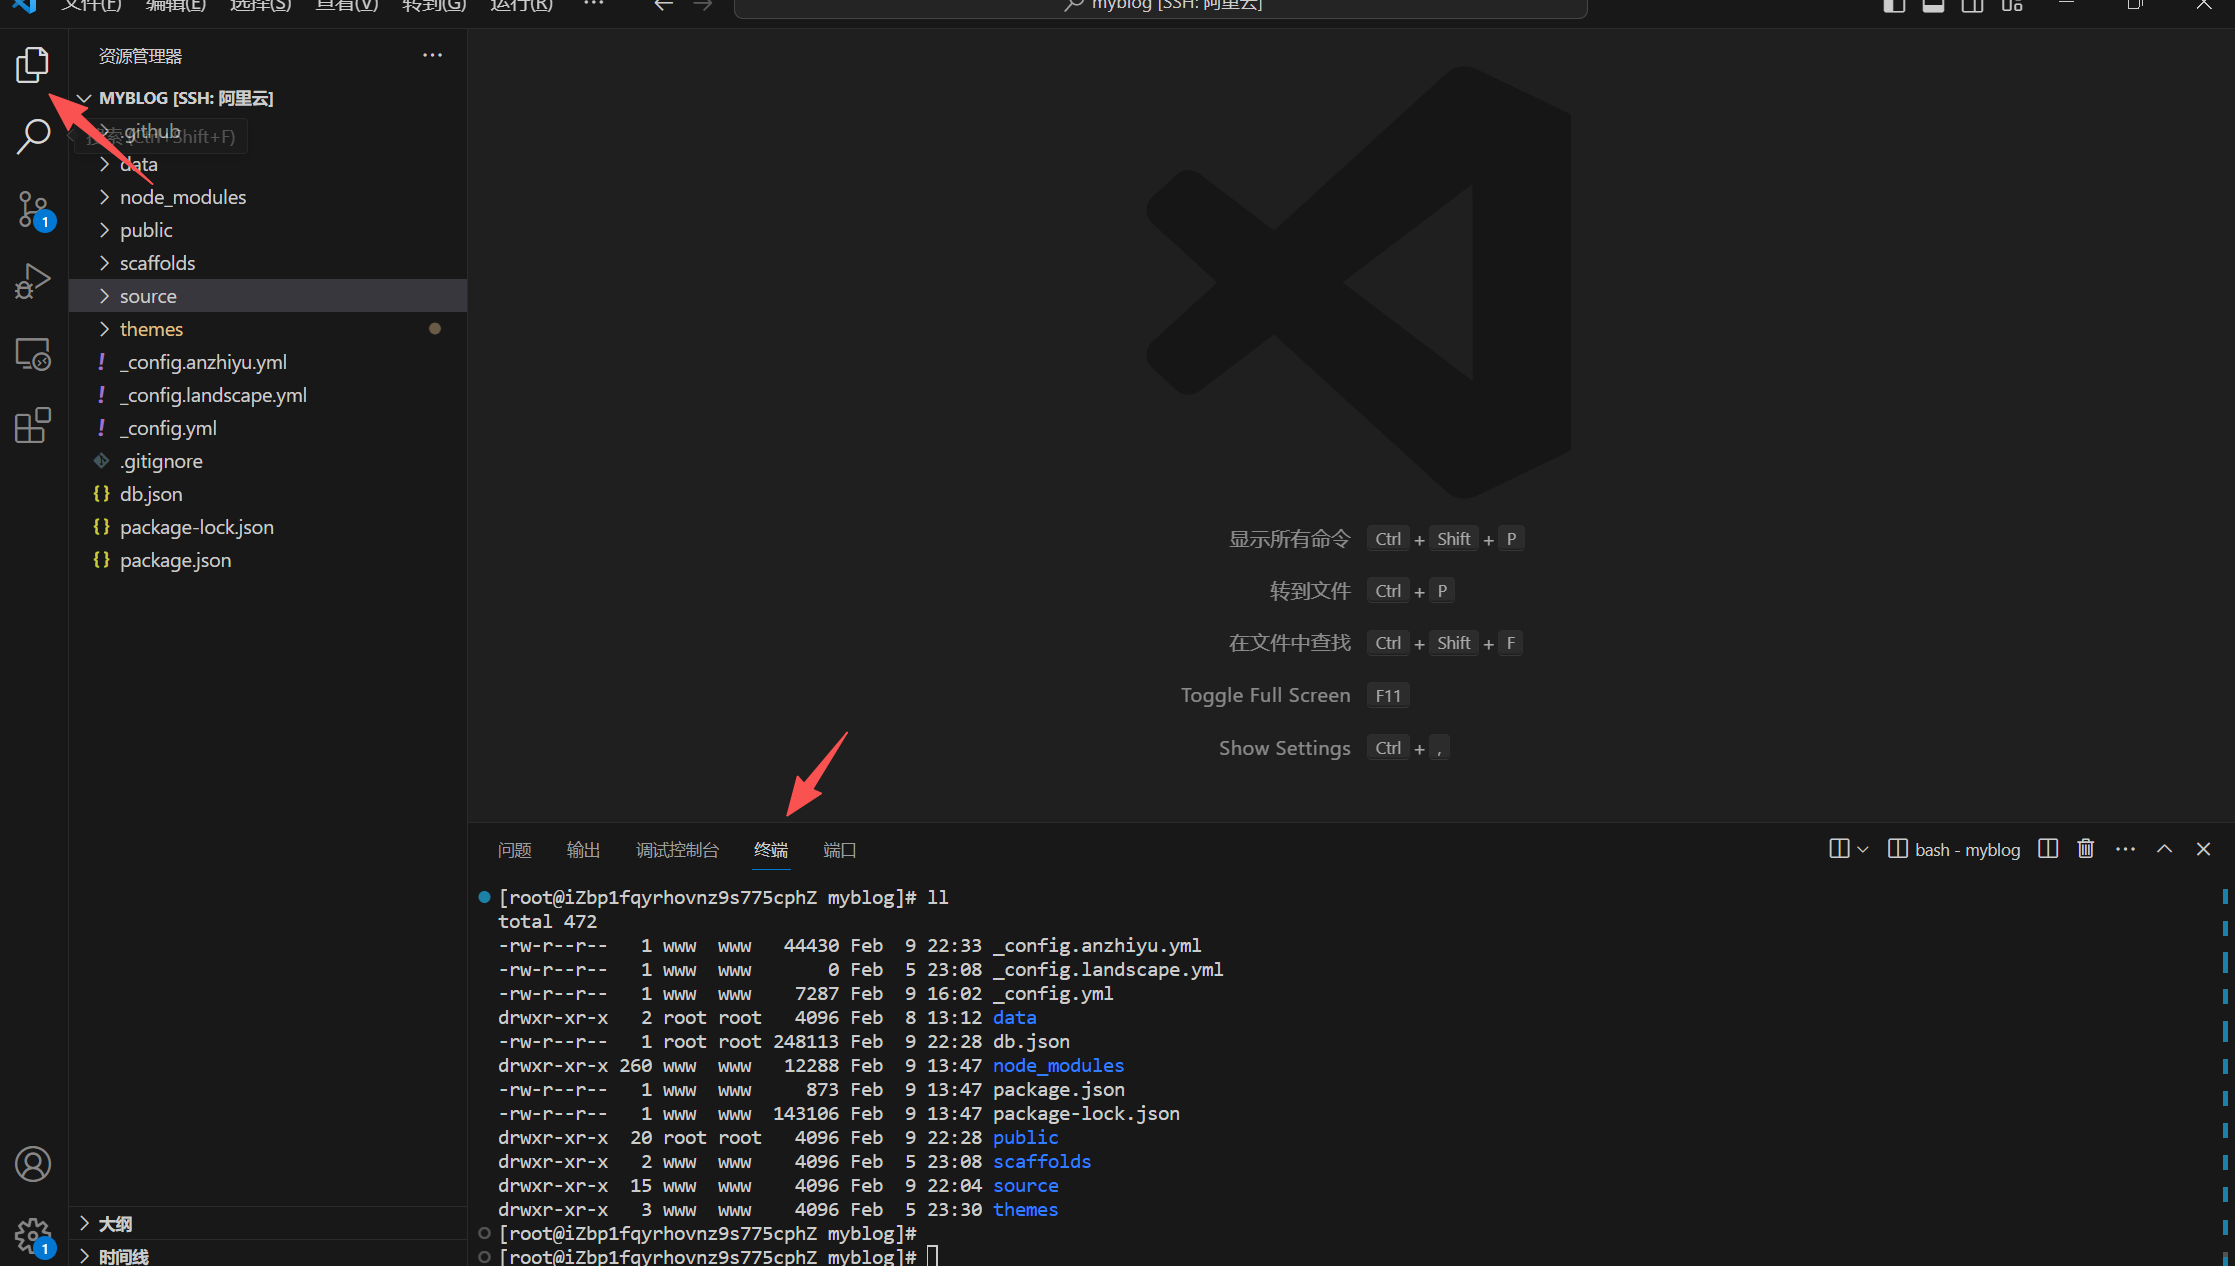
Task: Open the Run and Debug view
Action: point(32,282)
